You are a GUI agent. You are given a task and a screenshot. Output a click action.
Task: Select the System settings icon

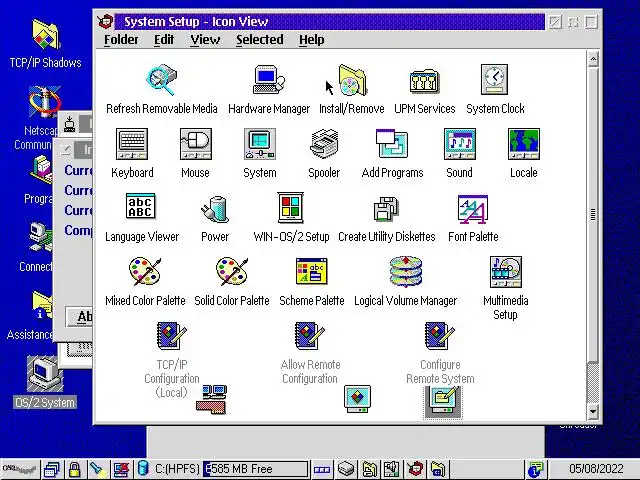point(260,144)
